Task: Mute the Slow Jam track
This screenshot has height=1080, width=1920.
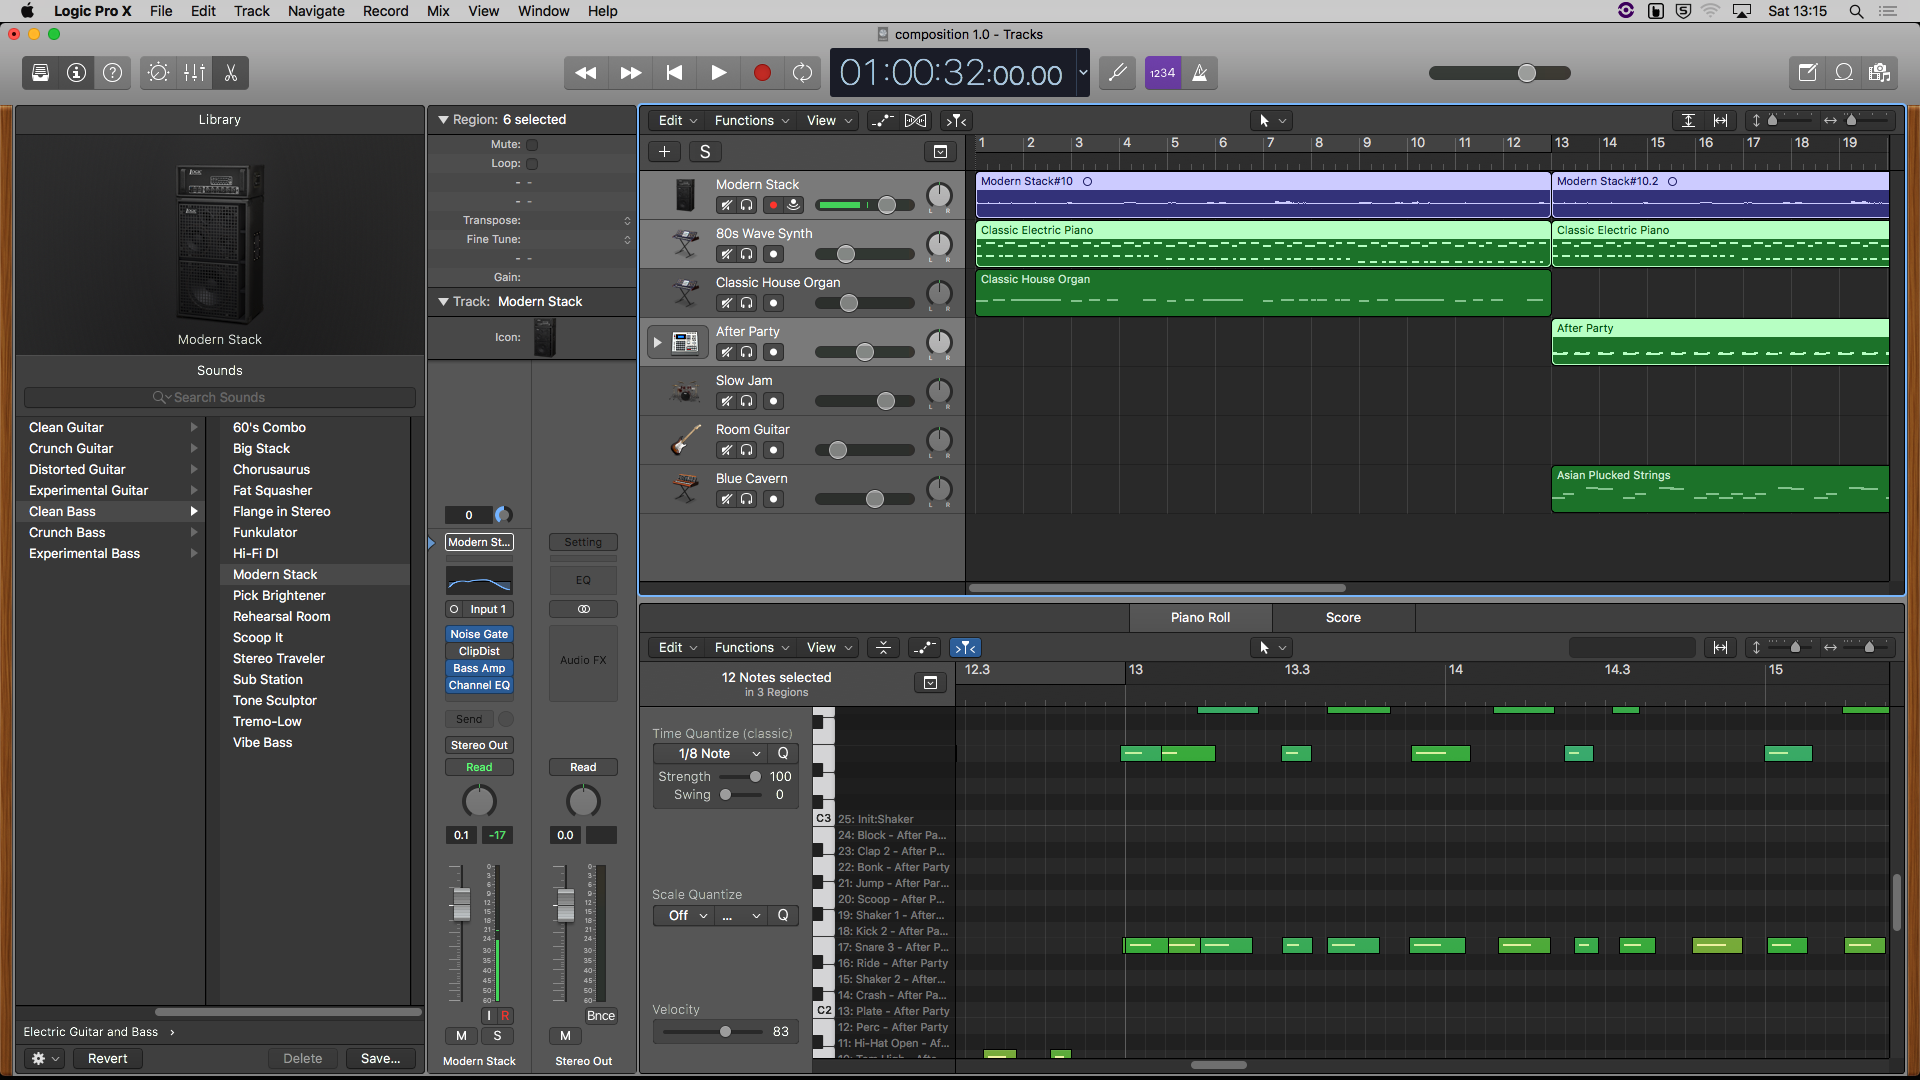Action: pos(727,401)
